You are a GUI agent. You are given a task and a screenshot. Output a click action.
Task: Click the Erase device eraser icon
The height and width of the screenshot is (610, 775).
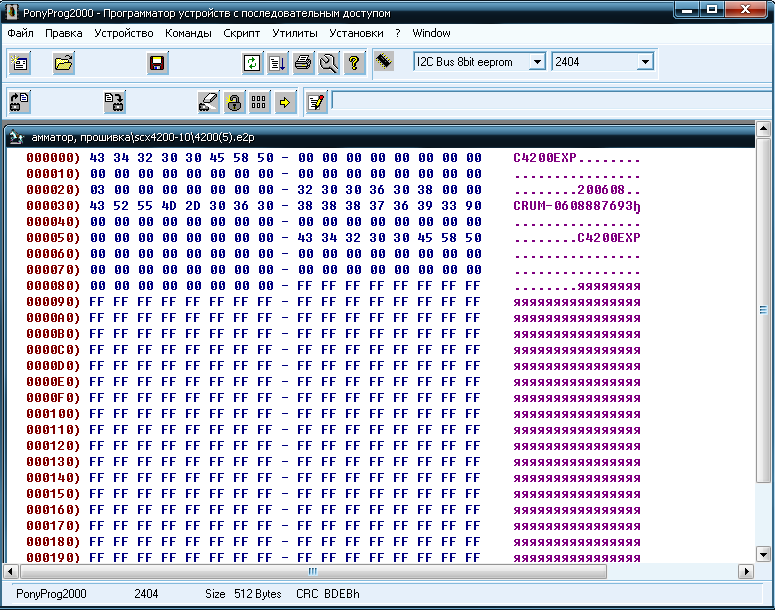[x=209, y=102]
